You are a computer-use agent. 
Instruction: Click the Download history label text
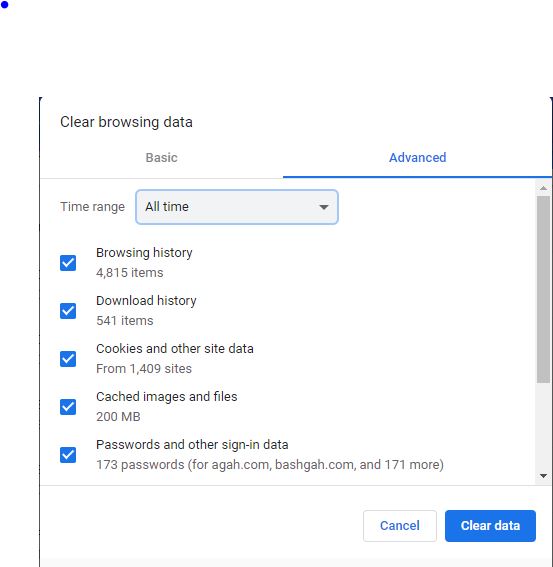pyautogui.click(x=146, y=301)
